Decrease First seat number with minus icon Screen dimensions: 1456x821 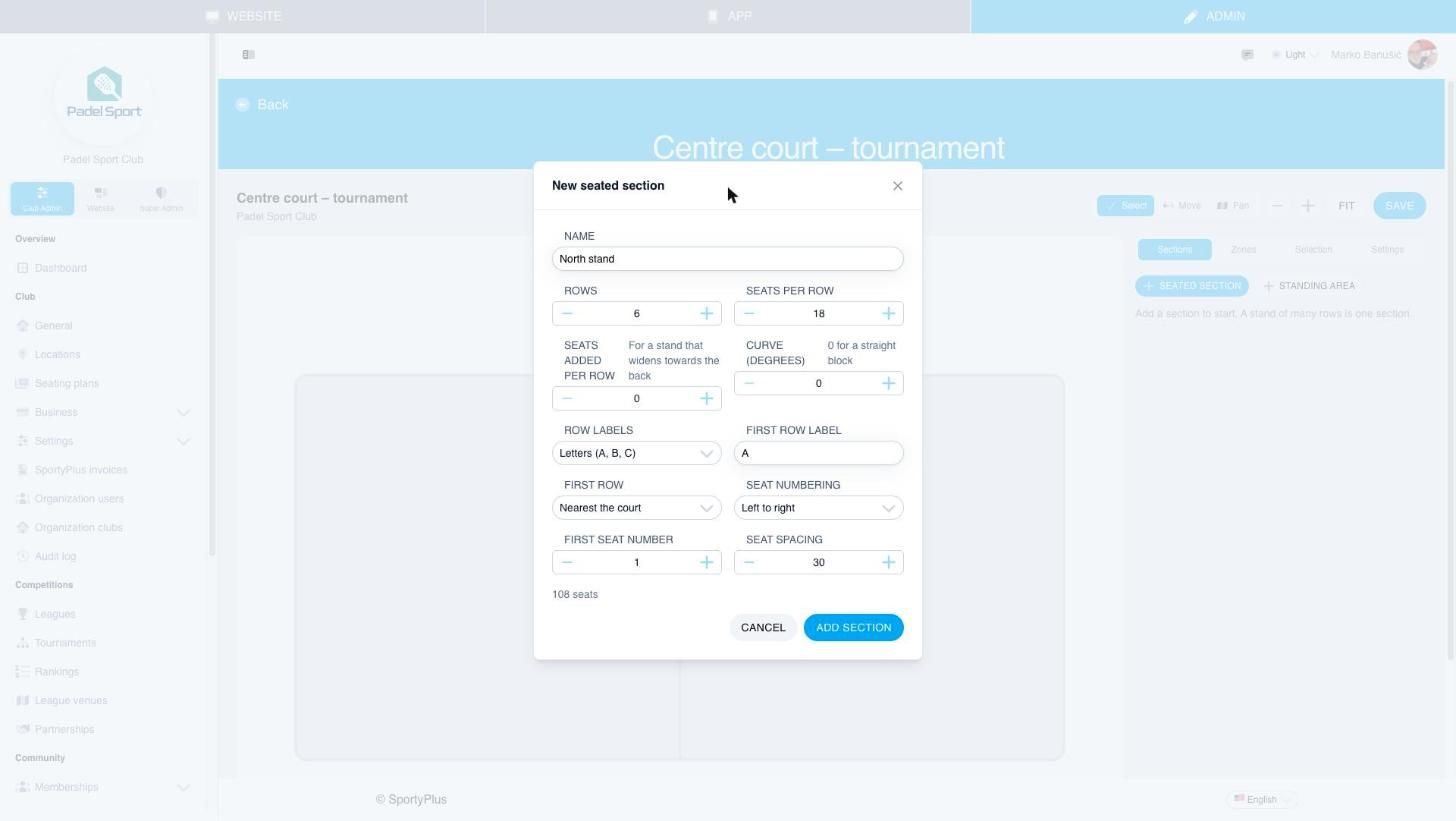(x=567, y=563)
